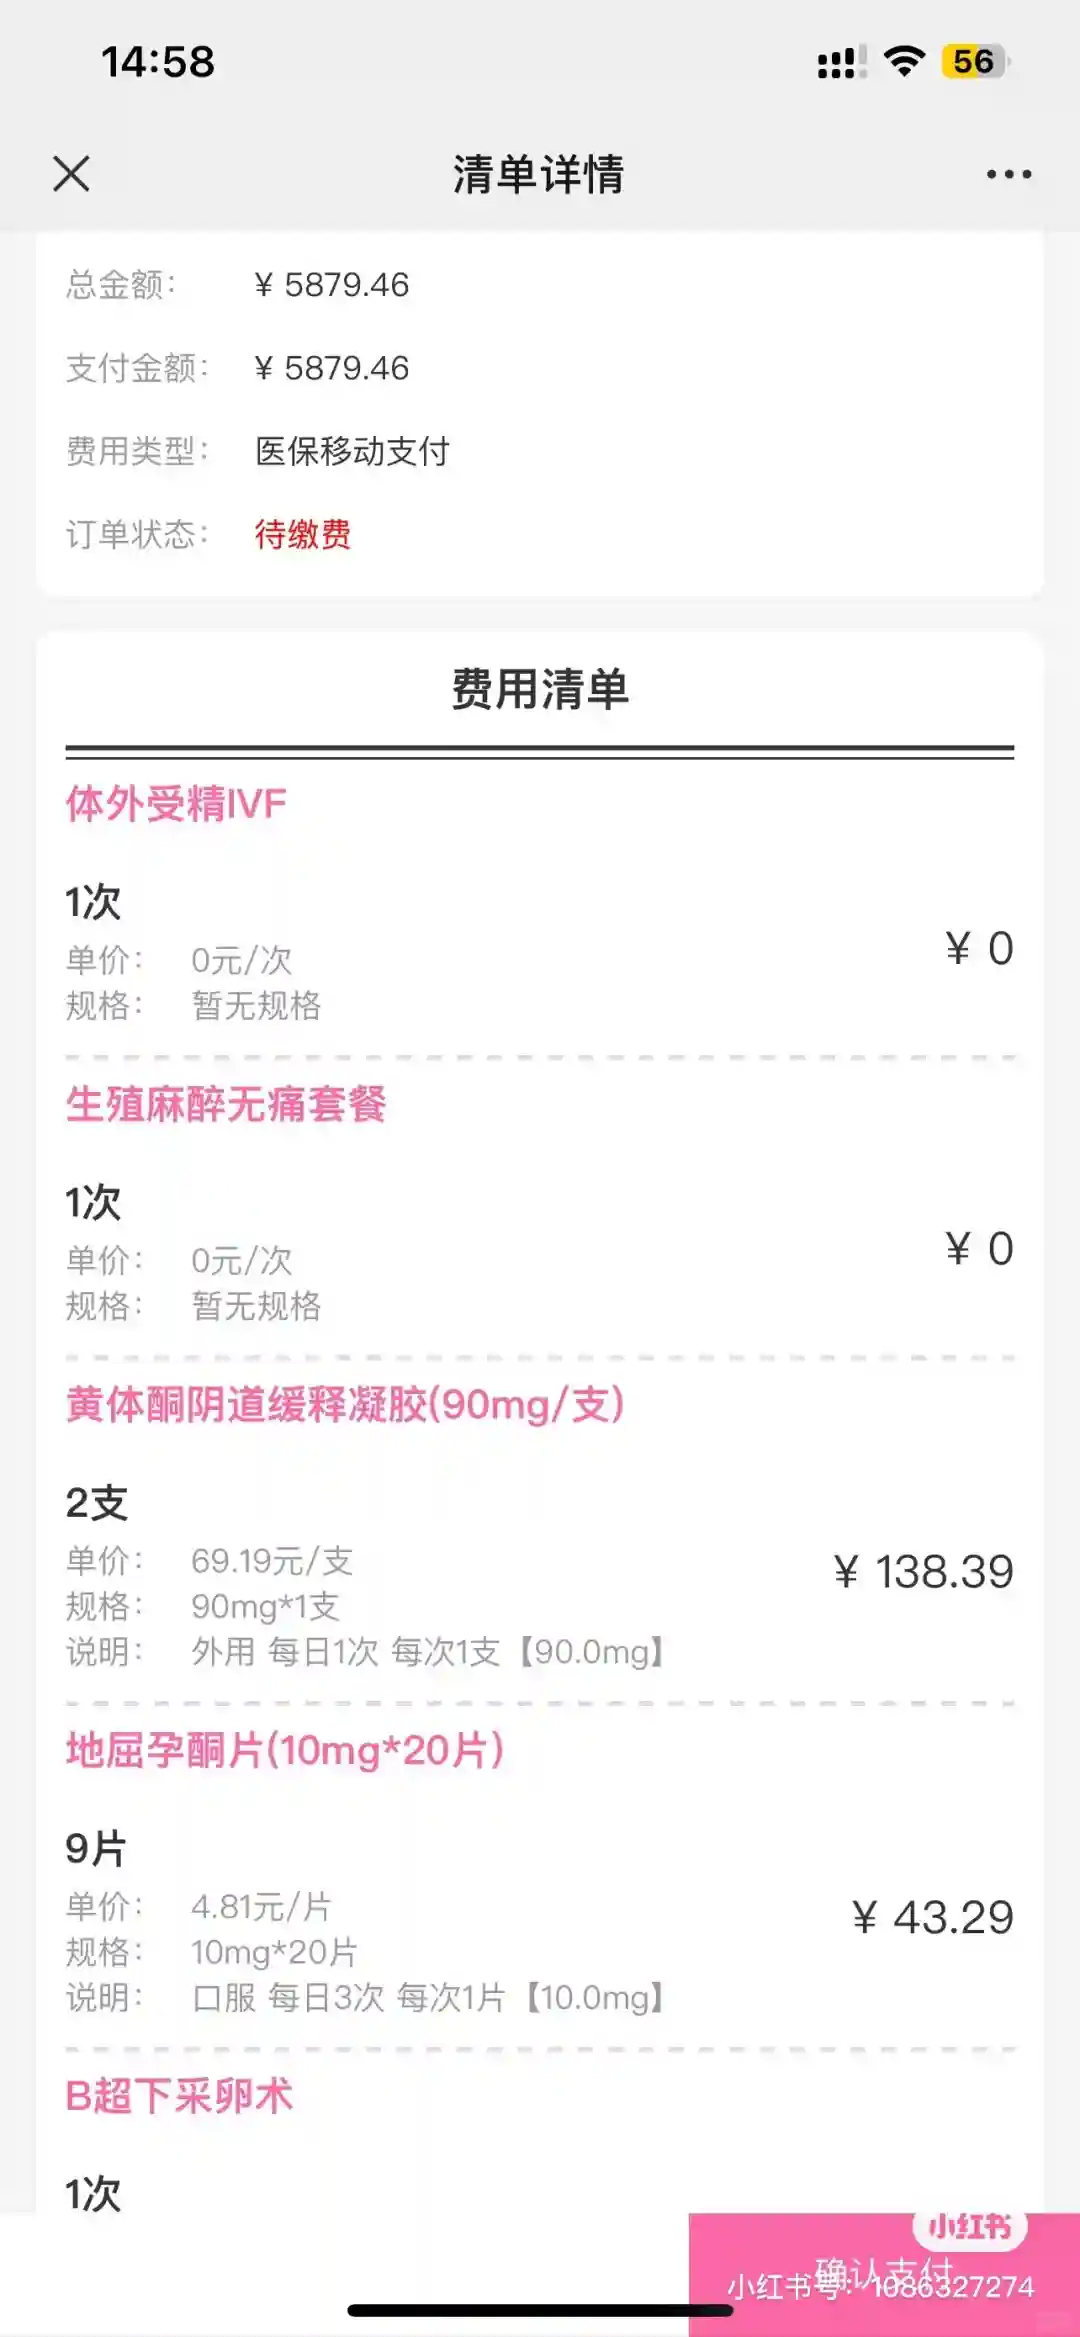Tap the ¥ 43.29 price amount
The width and height of the screenshot is (1080, 2337).
pos(932,1917)
